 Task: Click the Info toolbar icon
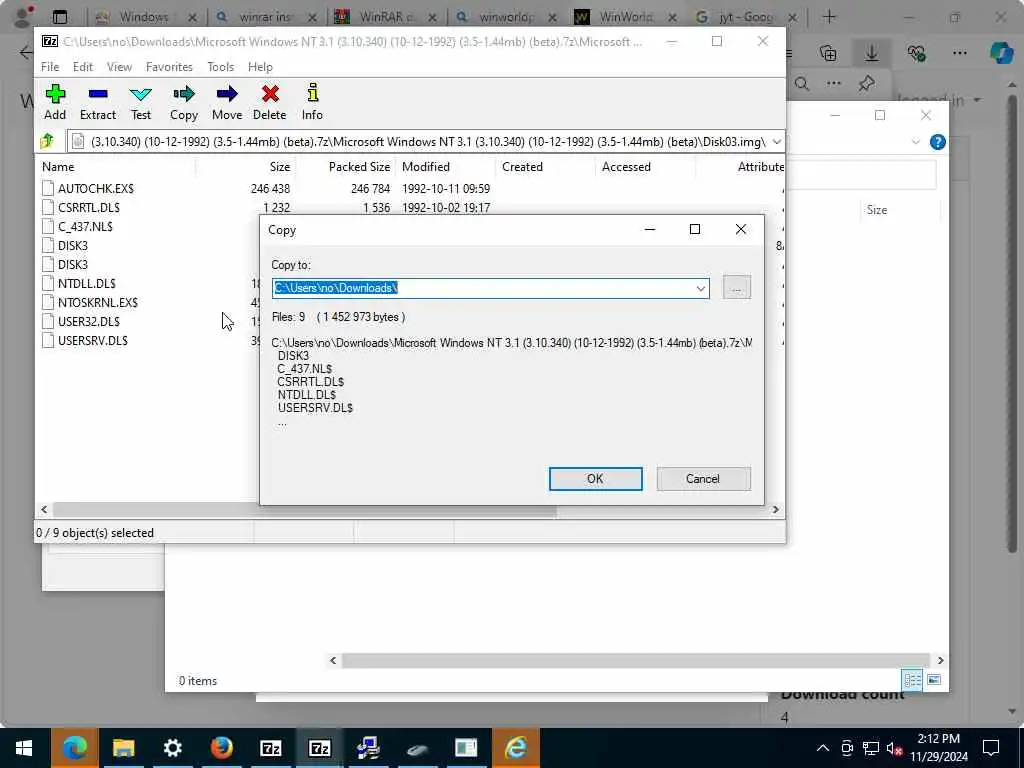312,102
